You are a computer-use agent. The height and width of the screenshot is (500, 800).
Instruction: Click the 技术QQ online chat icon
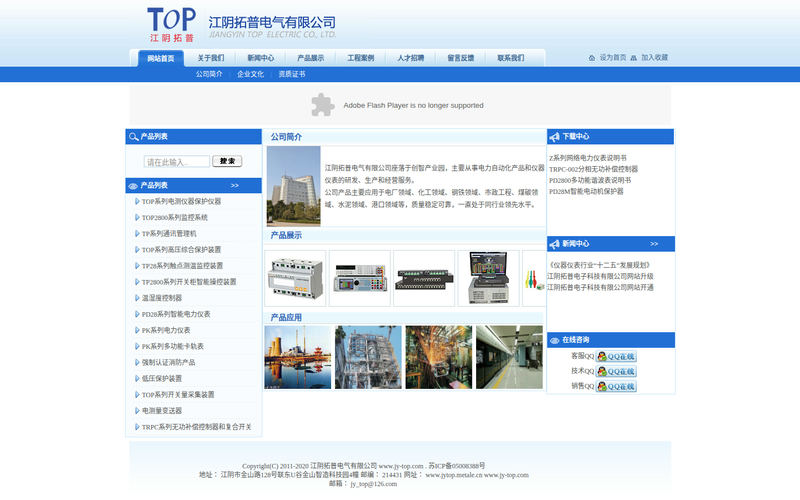pyautogui.click(x=616, y=371)
